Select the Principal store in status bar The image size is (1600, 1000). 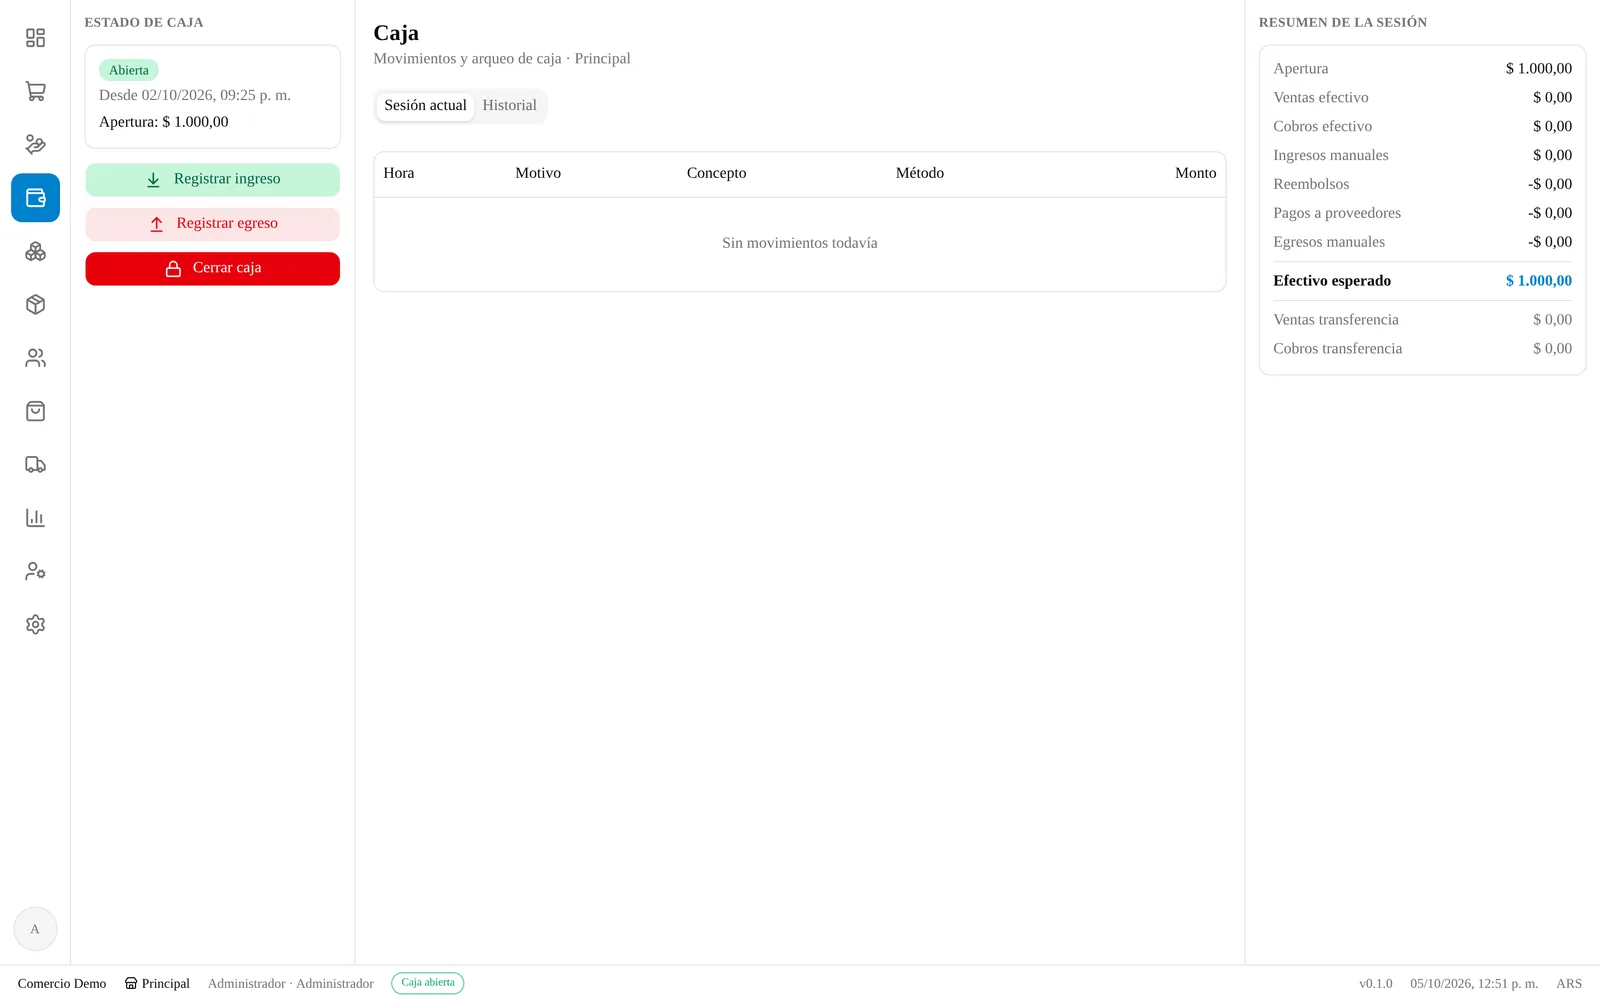(157, 984)
